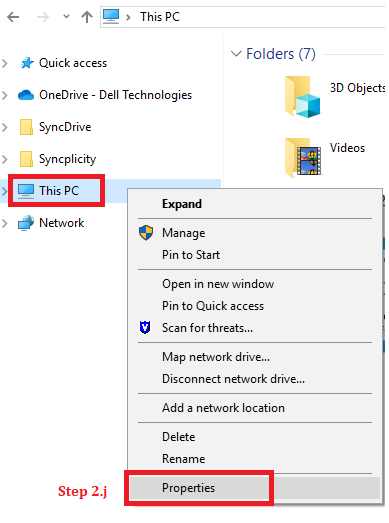The width and height of the screenshot is (389, 523).
Task: Click the Network icon in sidebar
Action: (x=26, y=223)
